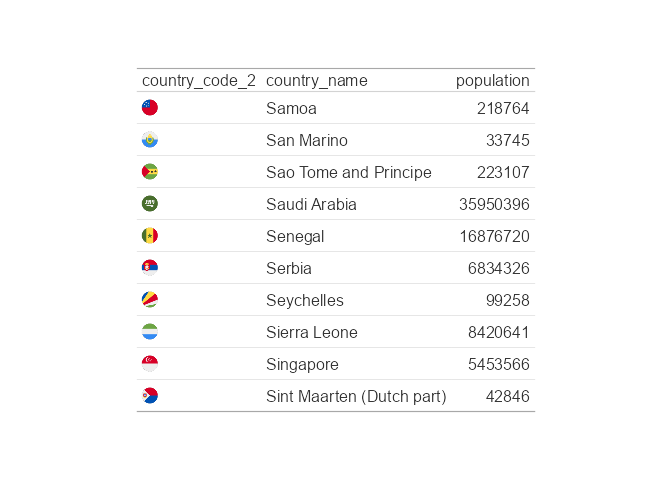The width and height of the screenshot is (672, 480).
Task: Select the Senegal flag icon
Action: [150, 236]
